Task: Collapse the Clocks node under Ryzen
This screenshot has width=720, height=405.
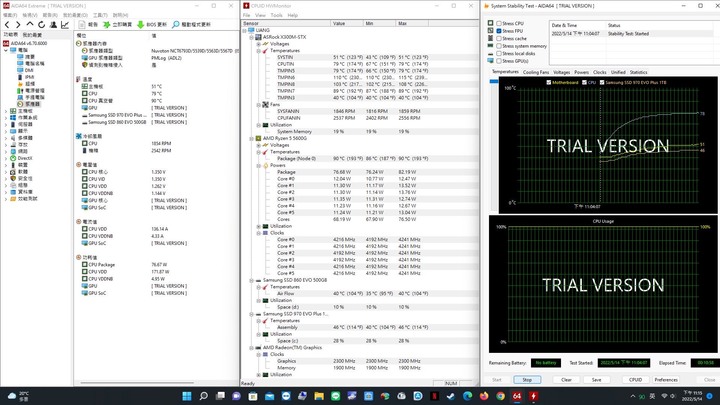Action: [259, 233]
